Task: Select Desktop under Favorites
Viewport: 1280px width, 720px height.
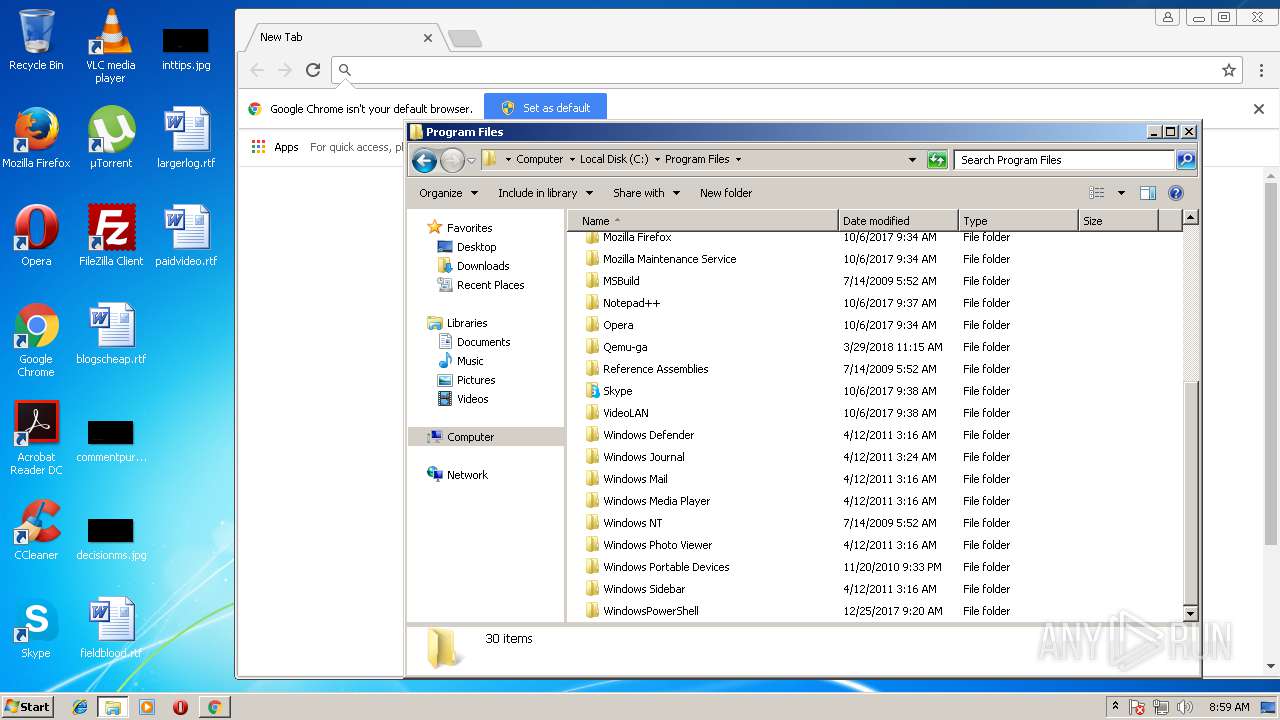Action: 476,247
